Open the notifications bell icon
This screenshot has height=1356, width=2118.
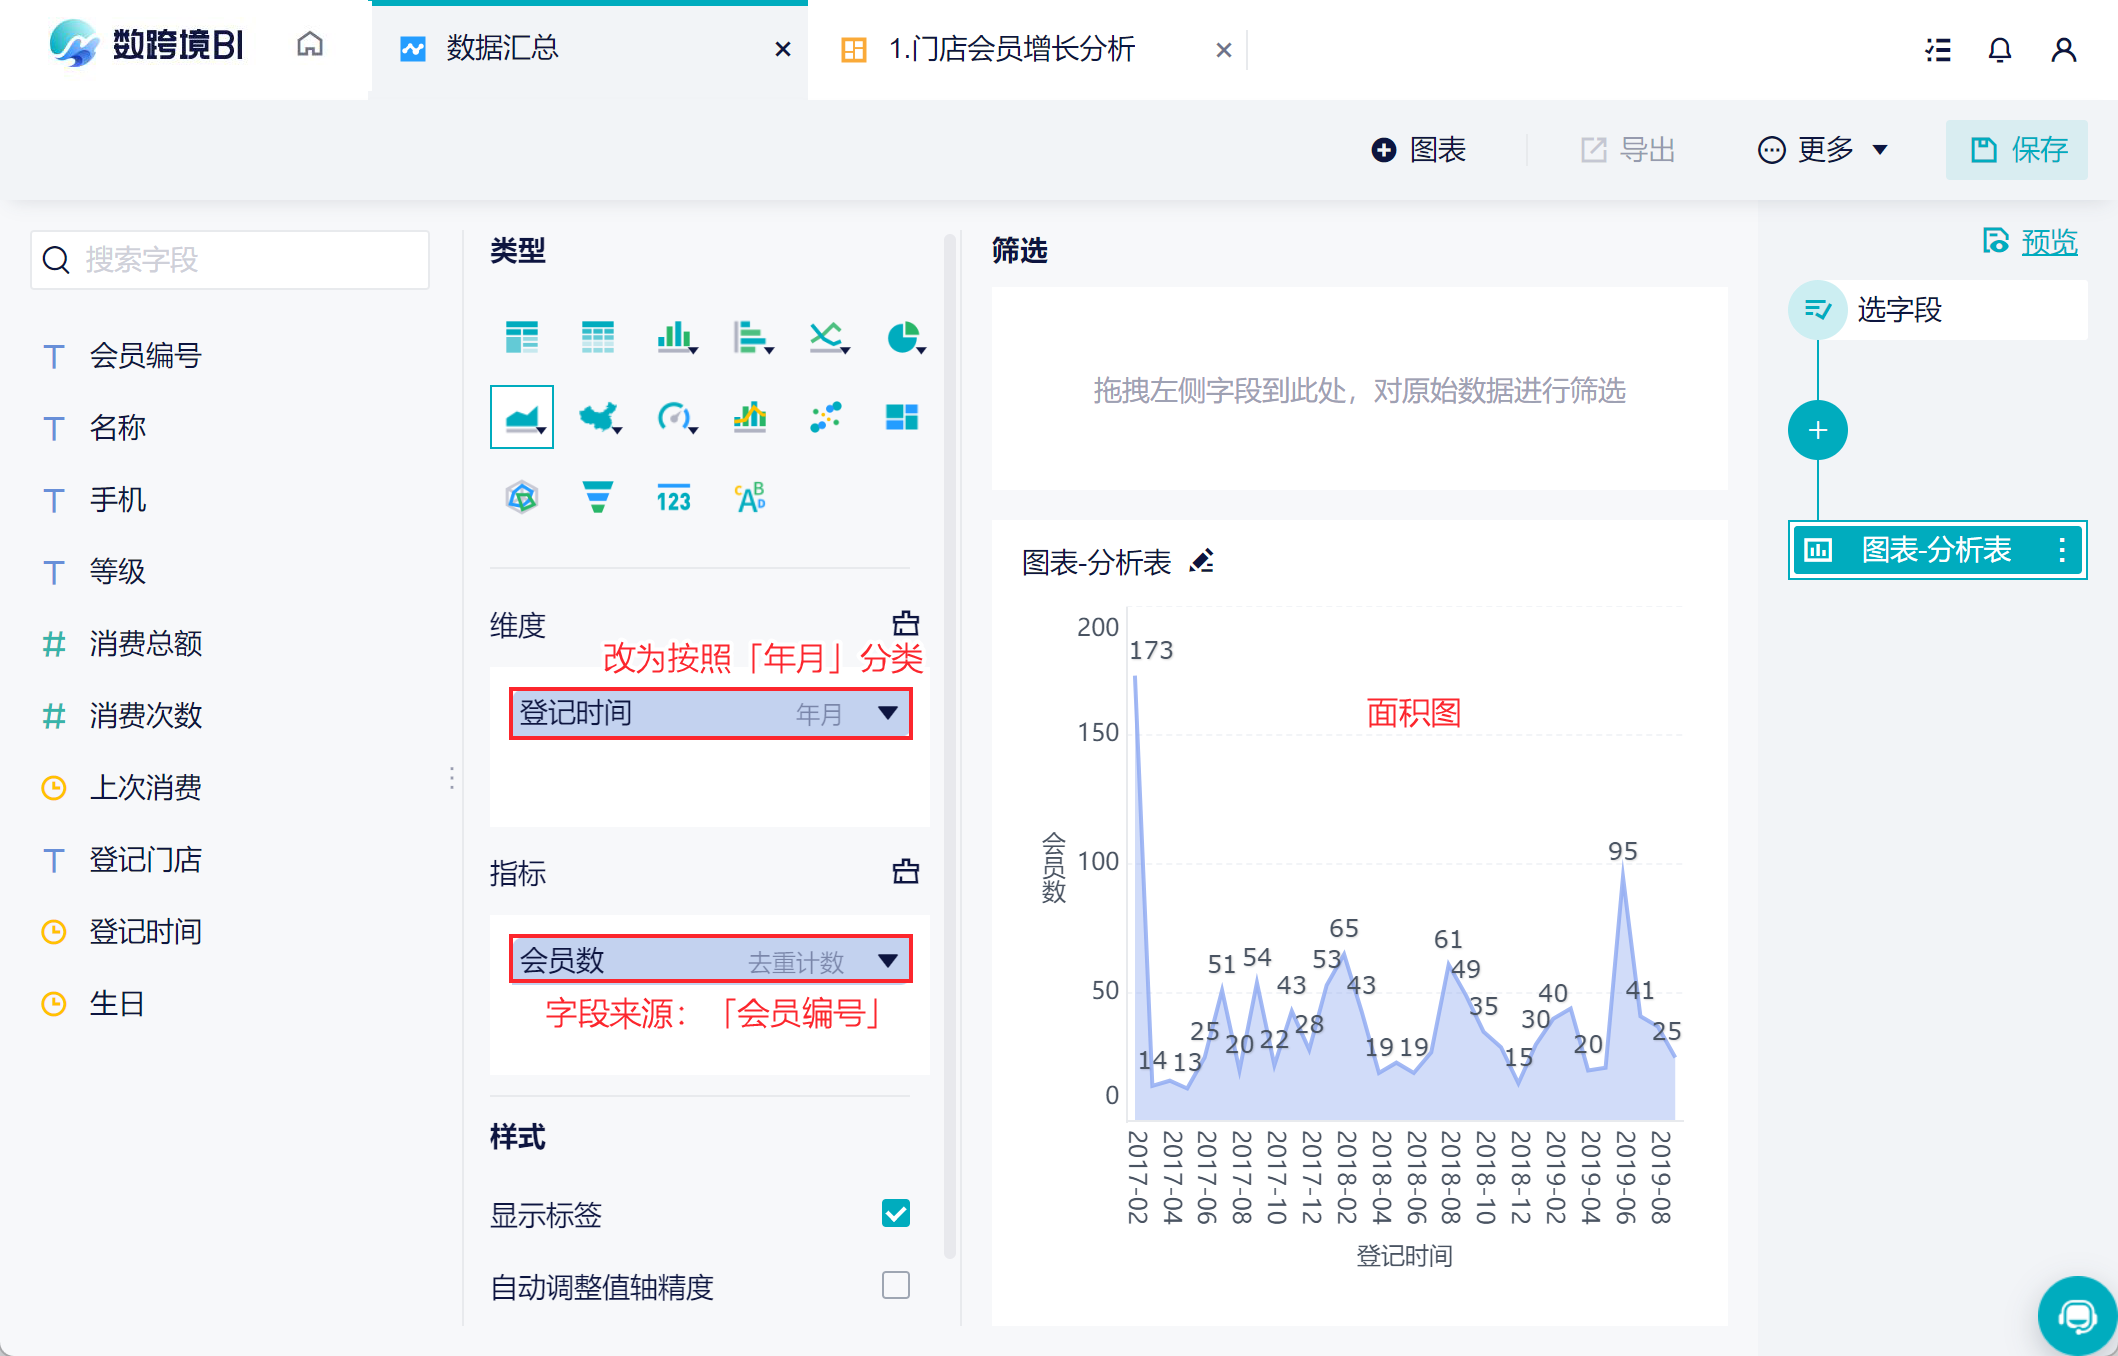tap(2000, 50)
